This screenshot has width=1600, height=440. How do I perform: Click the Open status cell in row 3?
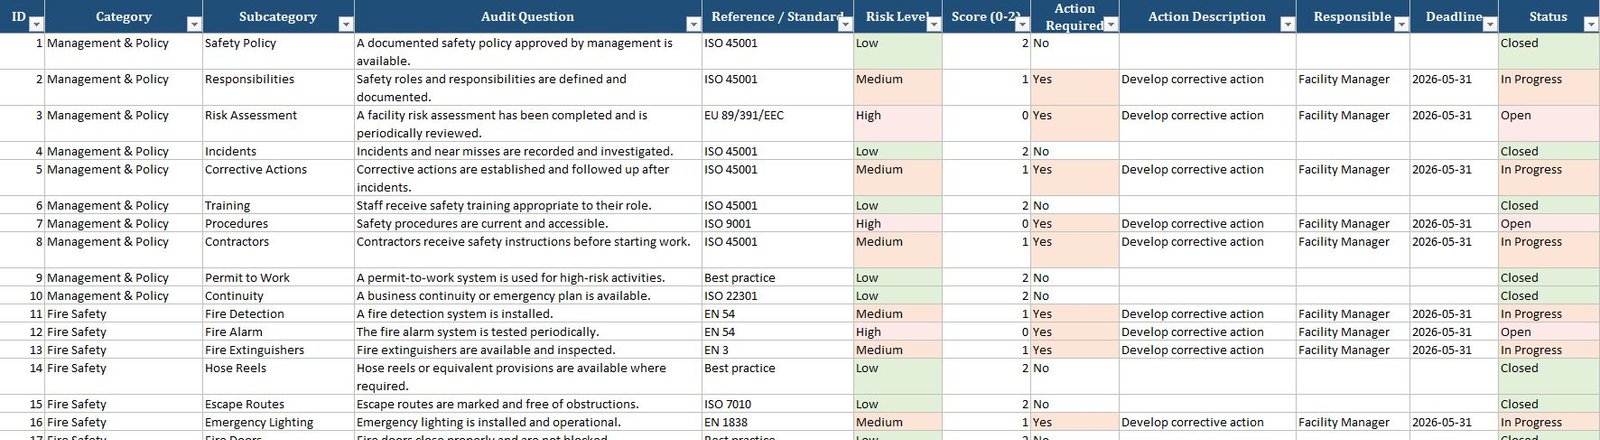1547,116
